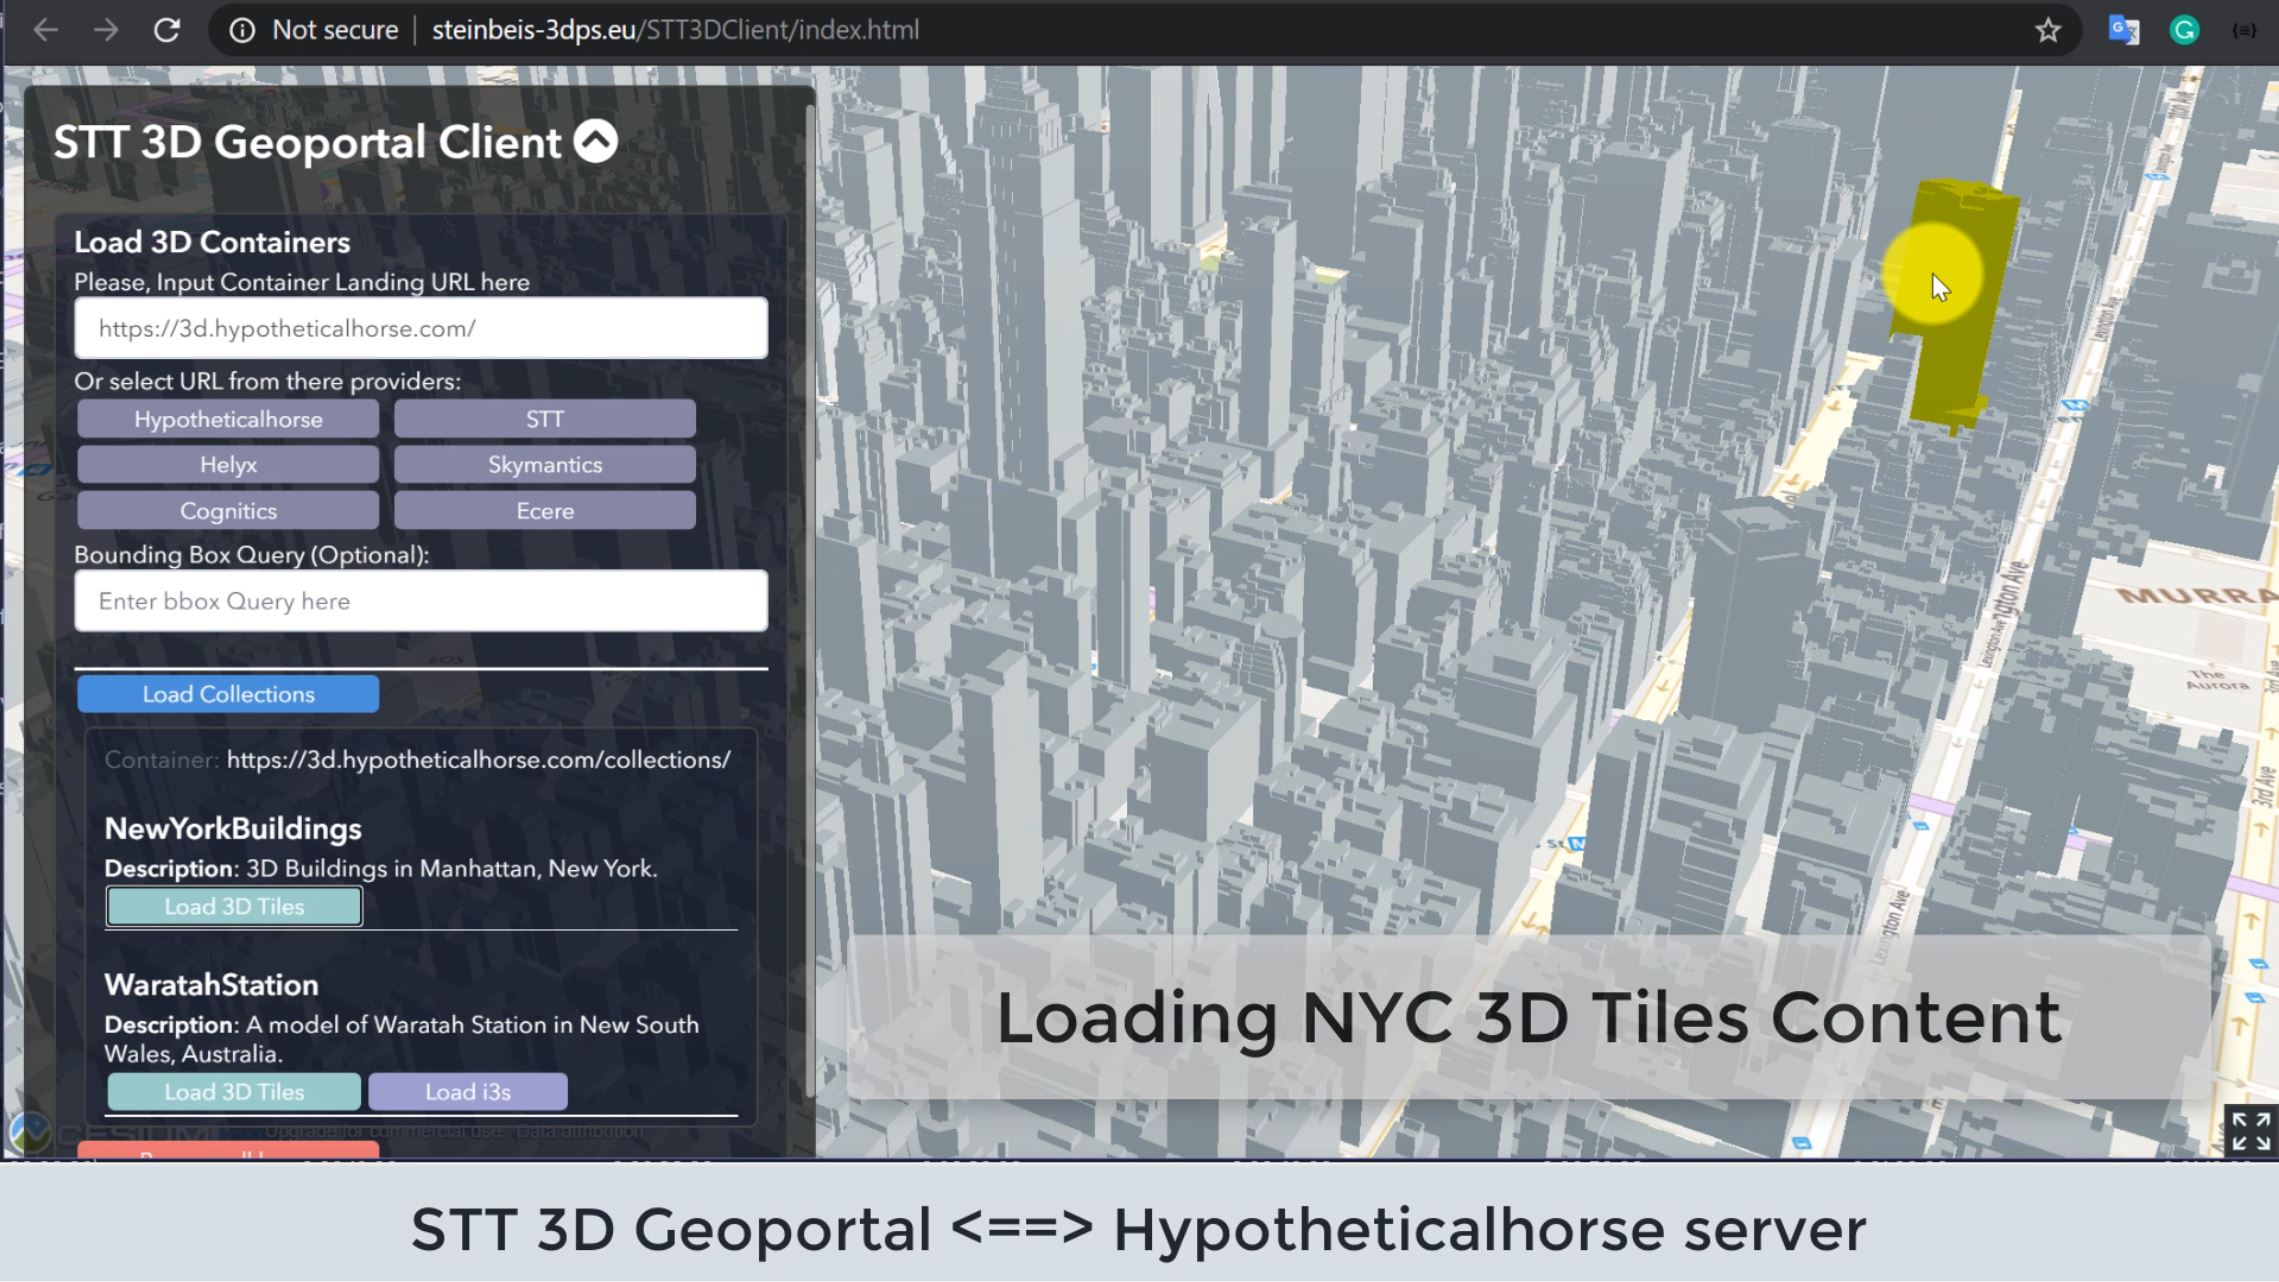Click the blue subway marker near Lexington
The height and width of the screenshot is (1282, 2279).
pyautogui.click(x=2075, y=406)
